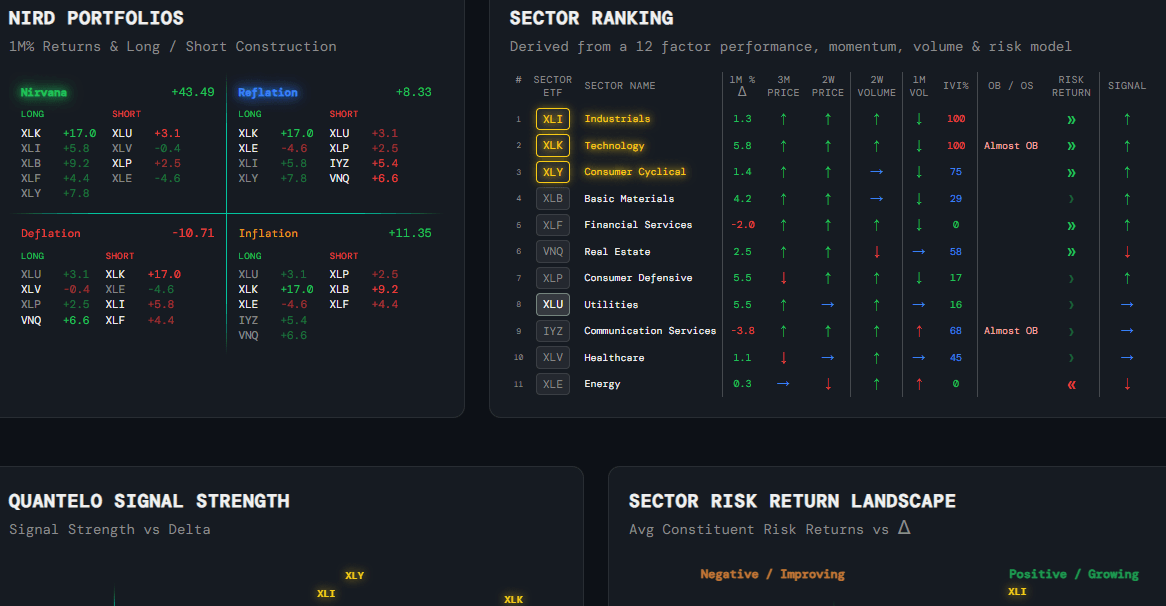Click the red down signal arrow for Real Estate
The image size is (1166, 606).
[1127, 251]
